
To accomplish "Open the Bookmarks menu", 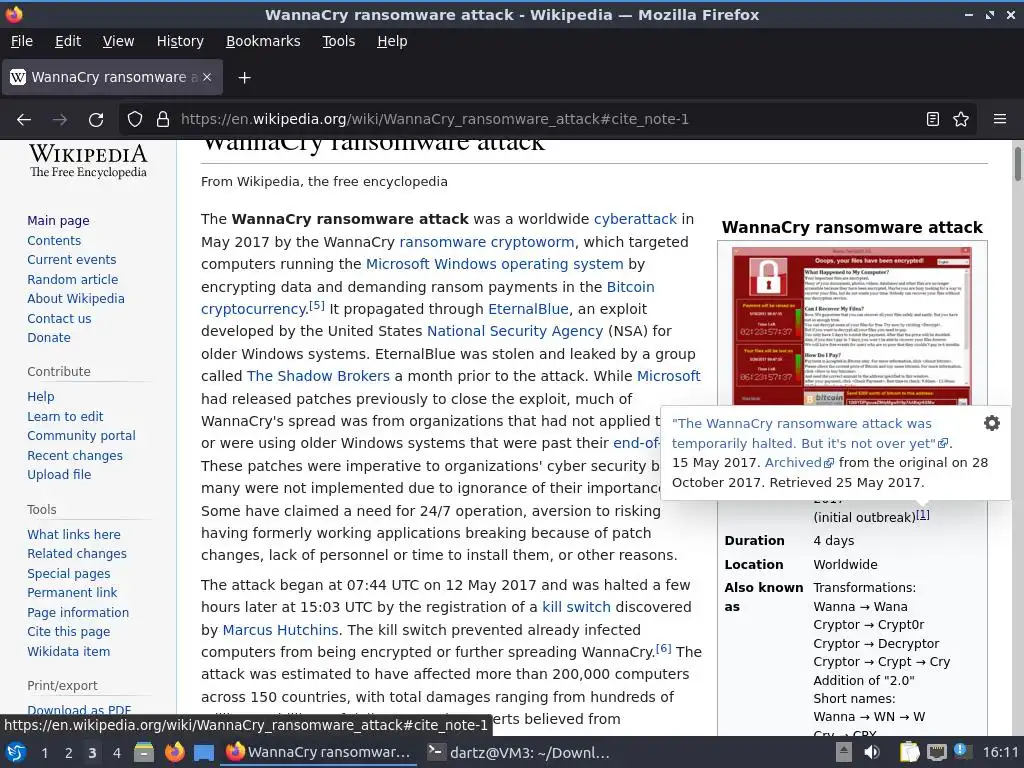I will [x=263, y=41].
